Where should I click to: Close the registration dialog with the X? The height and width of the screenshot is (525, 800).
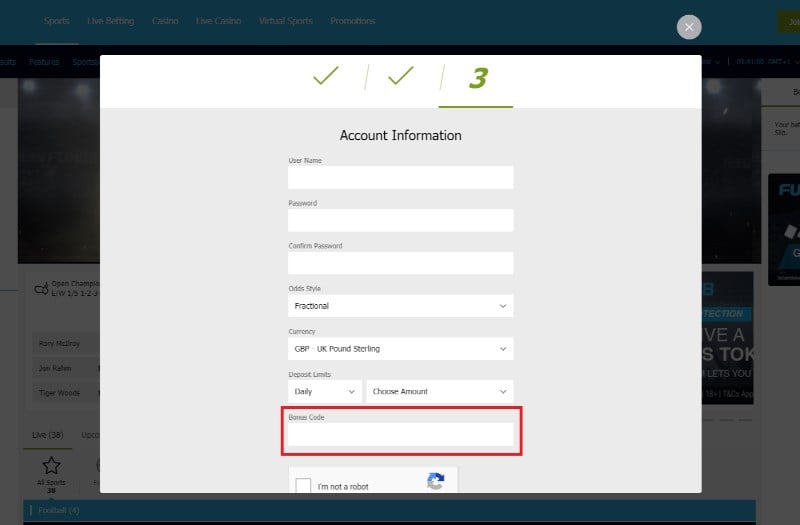689,27
